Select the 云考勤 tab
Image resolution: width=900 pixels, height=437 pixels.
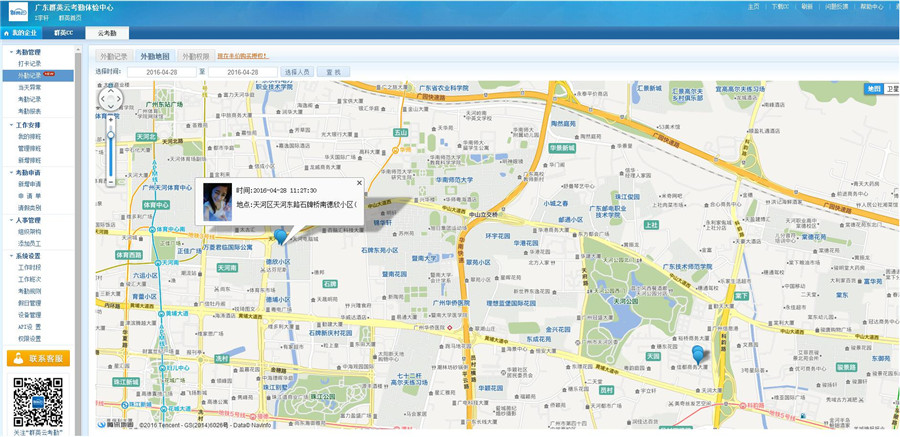point(107,33)
